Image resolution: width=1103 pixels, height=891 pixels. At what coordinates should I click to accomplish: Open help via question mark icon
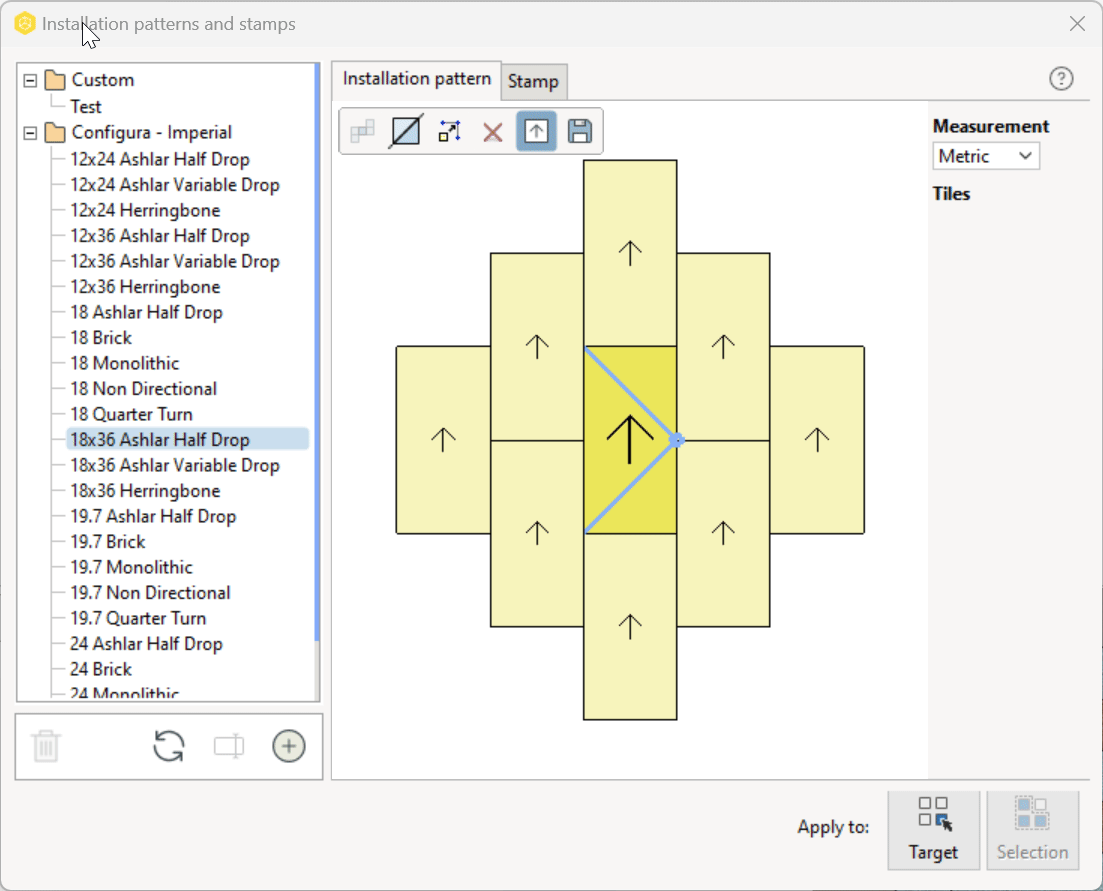pos(1061,78)
